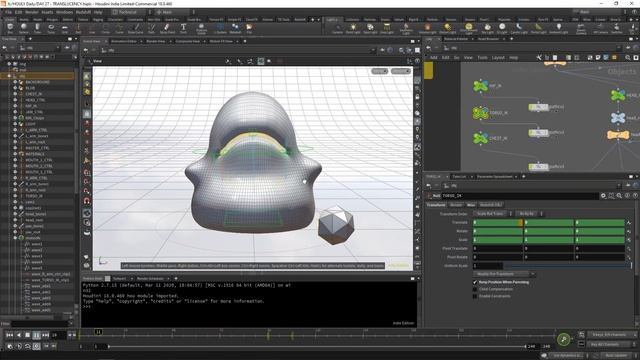Add a Spot Light from the shelf
640x360 pixels.
click(x=370, y=28)
